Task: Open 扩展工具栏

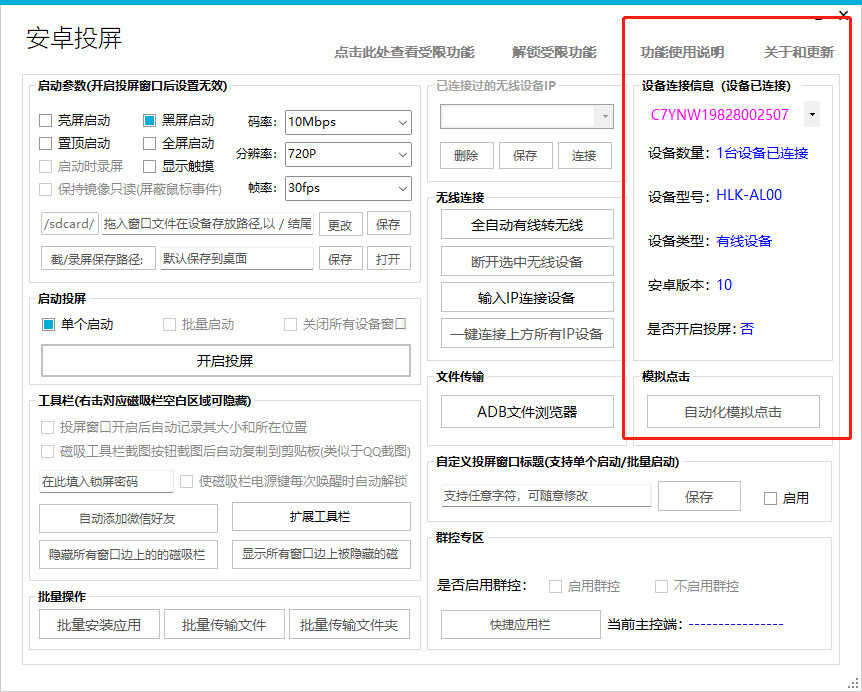Action: tap(321, 517)
